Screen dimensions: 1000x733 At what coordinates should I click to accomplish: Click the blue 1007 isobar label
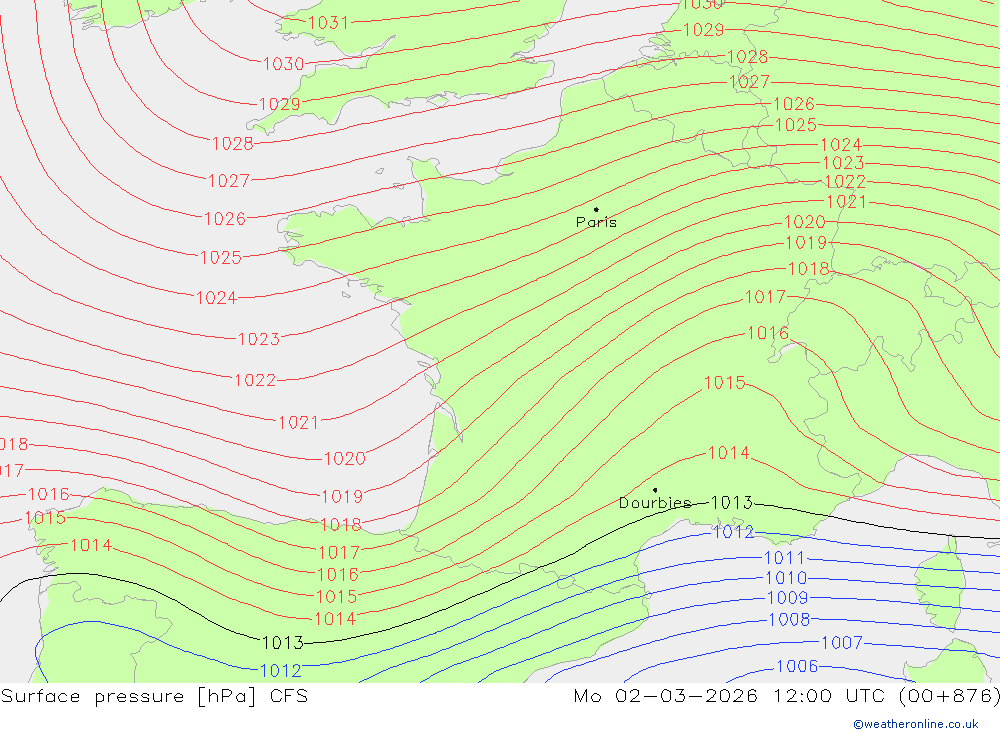[842, 642]
